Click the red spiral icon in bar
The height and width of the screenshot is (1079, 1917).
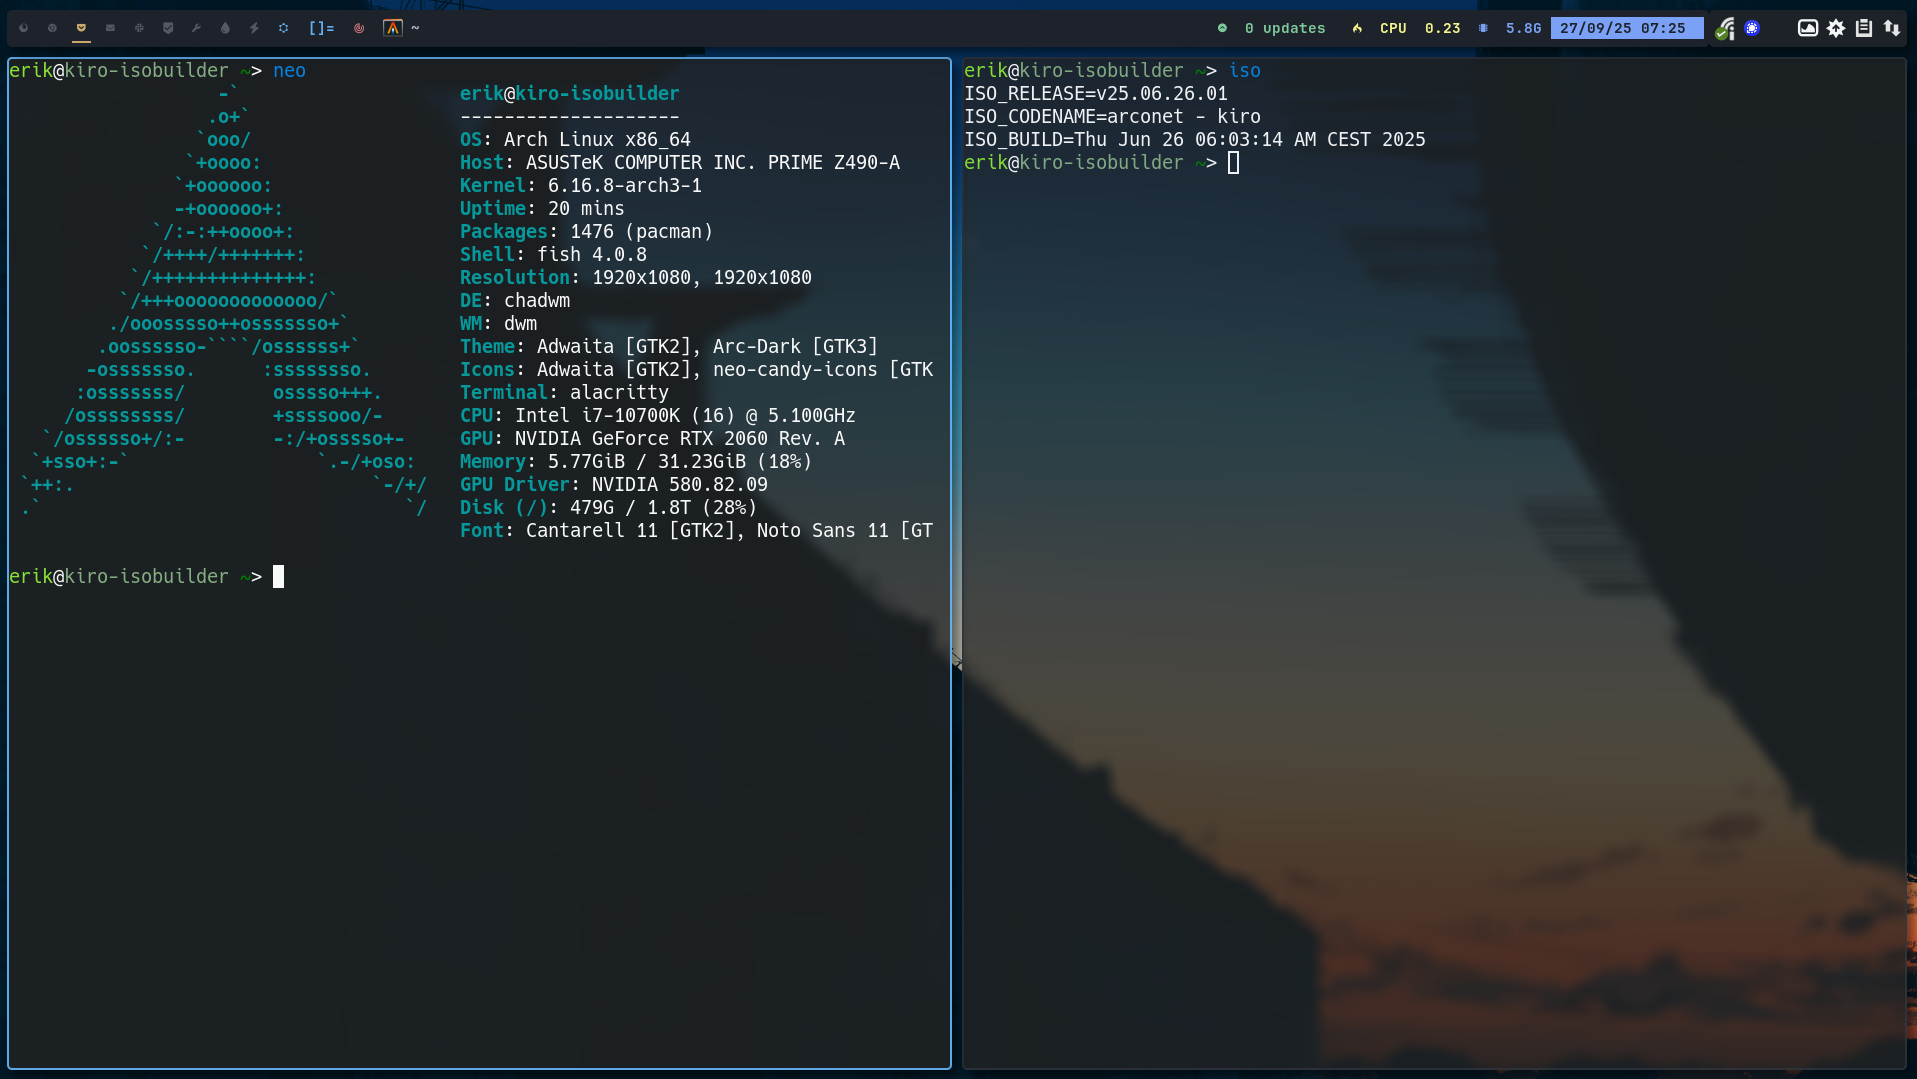[359, 28]
